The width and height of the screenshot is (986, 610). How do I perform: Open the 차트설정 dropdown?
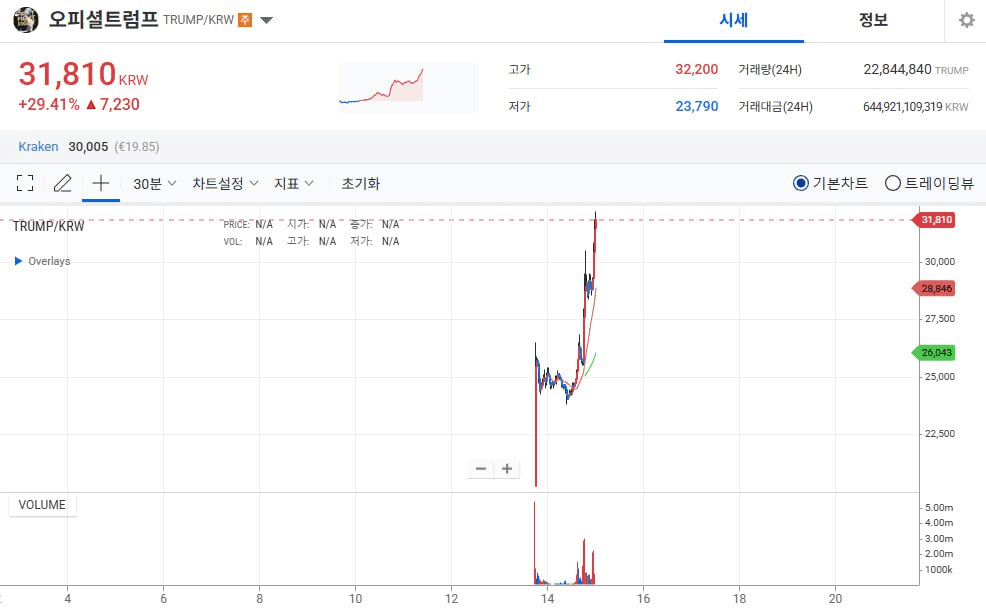point(225,184)
